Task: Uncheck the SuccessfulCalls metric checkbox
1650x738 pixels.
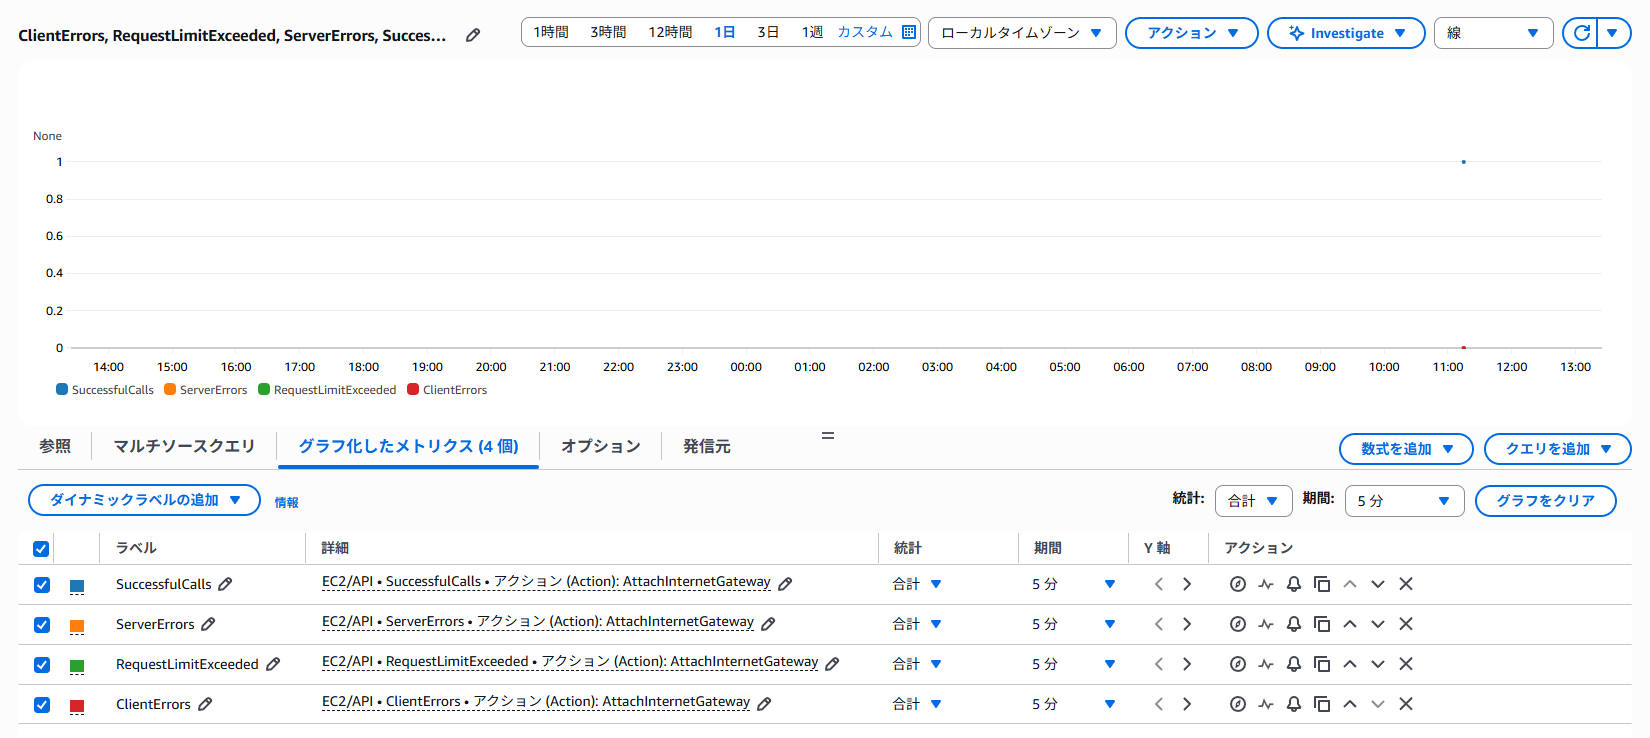Action: coord(41,585)
